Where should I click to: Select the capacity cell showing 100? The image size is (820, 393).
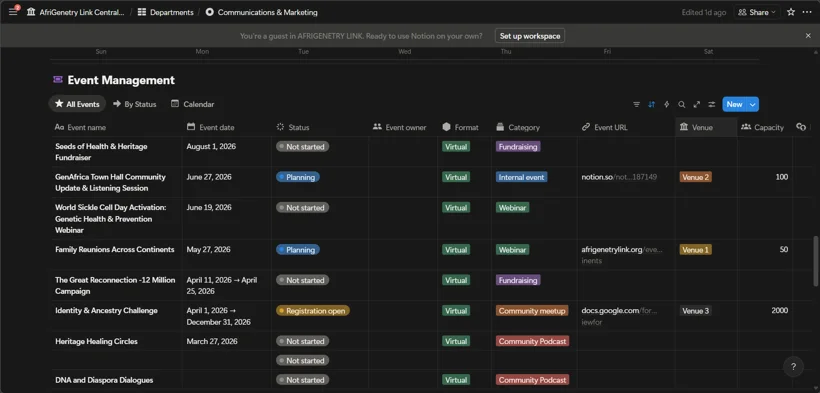(x=765, y=182)
